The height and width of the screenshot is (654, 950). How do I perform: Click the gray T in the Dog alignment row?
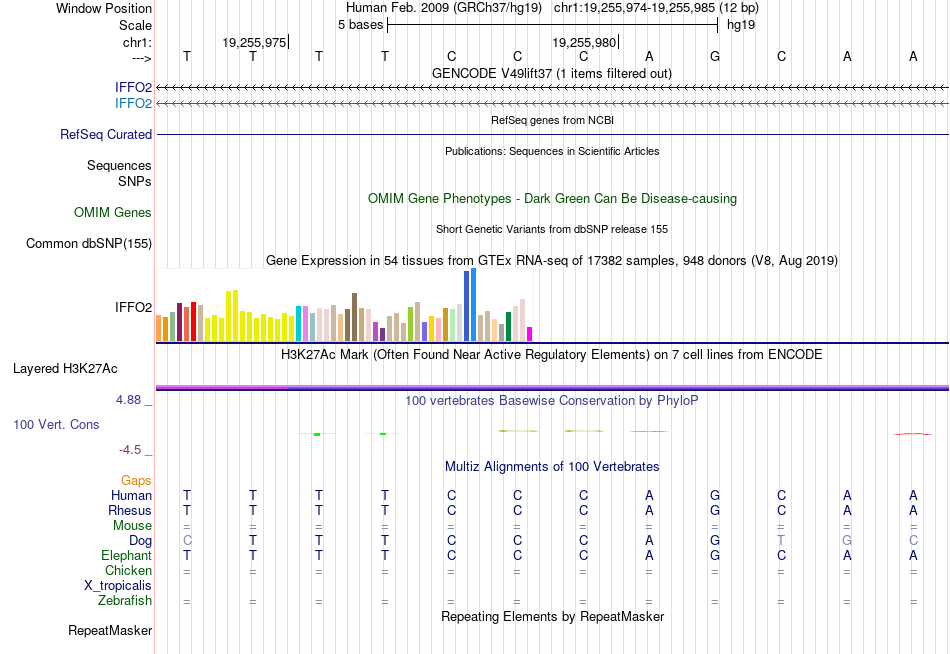(781, 541)
